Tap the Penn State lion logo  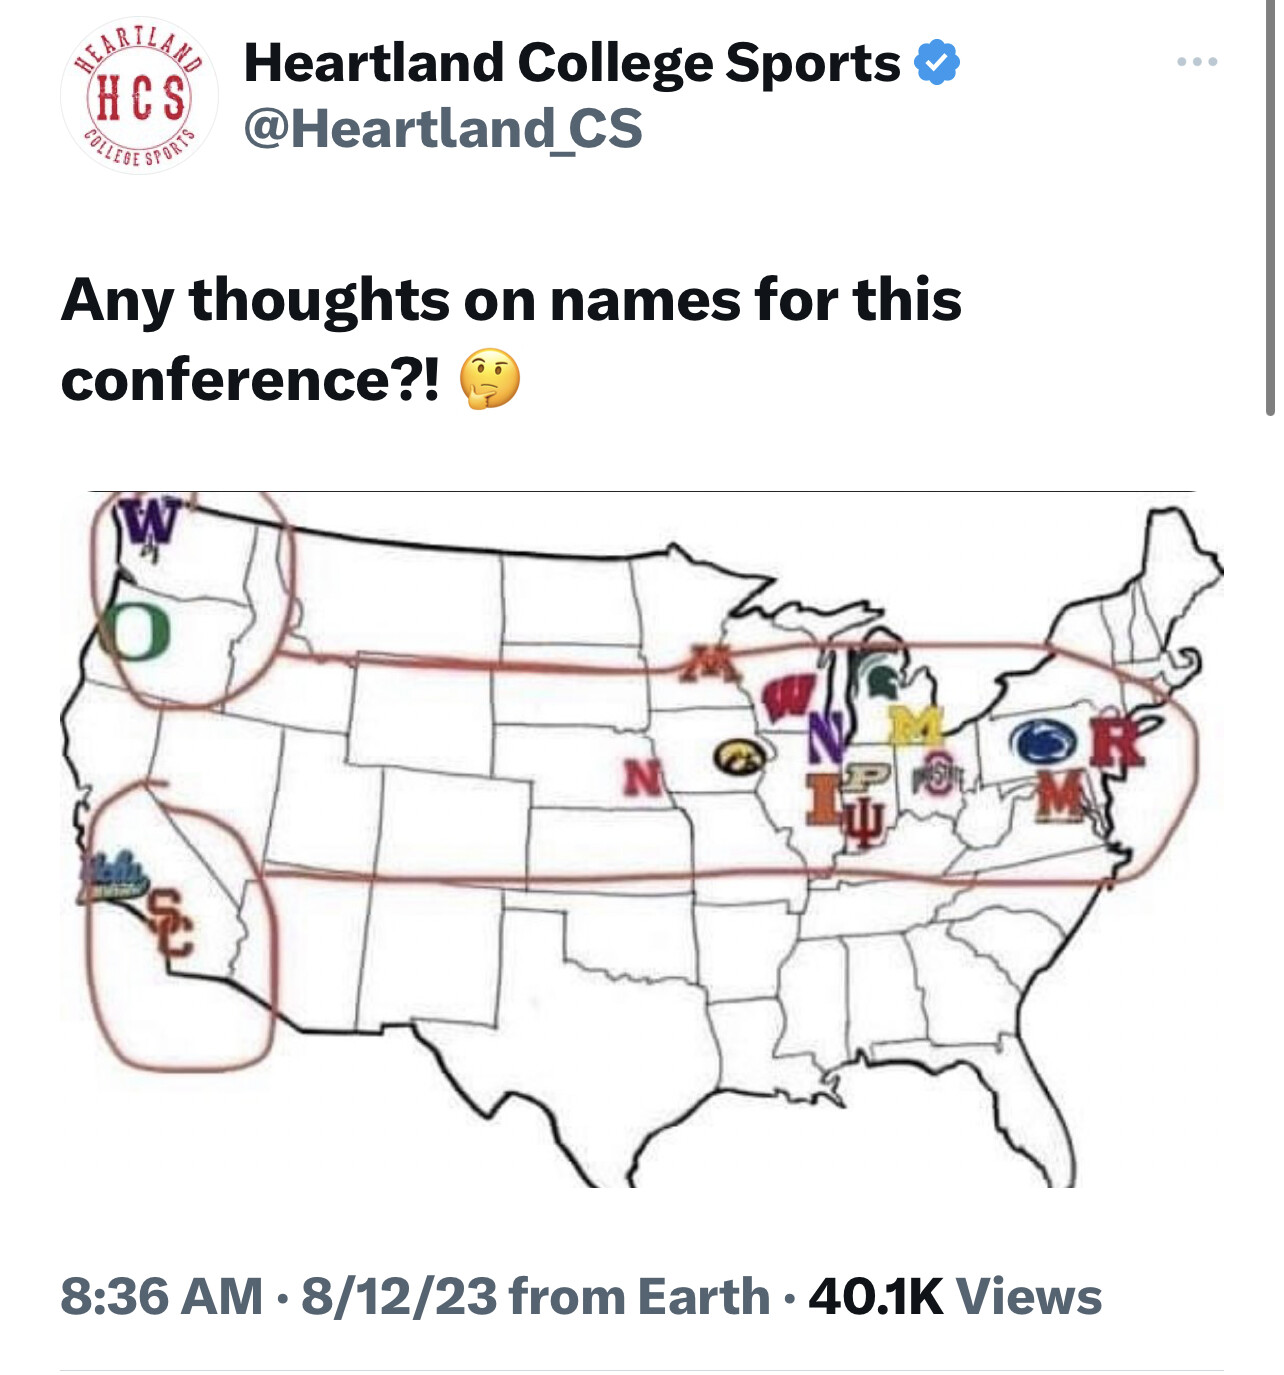coord(1042,742)
